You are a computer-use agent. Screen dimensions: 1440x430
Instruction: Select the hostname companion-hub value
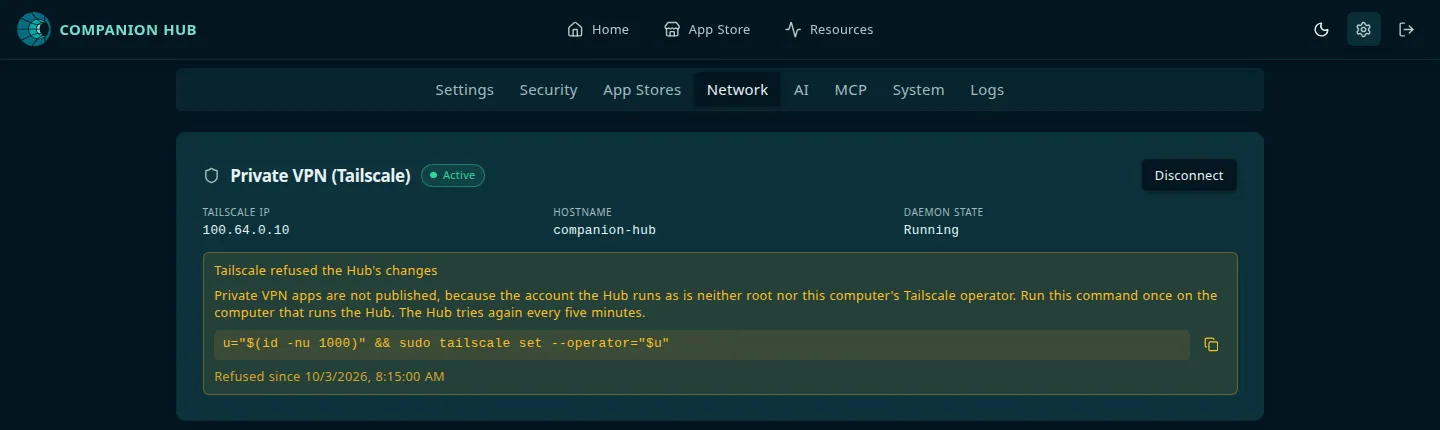tap(605, 230)
